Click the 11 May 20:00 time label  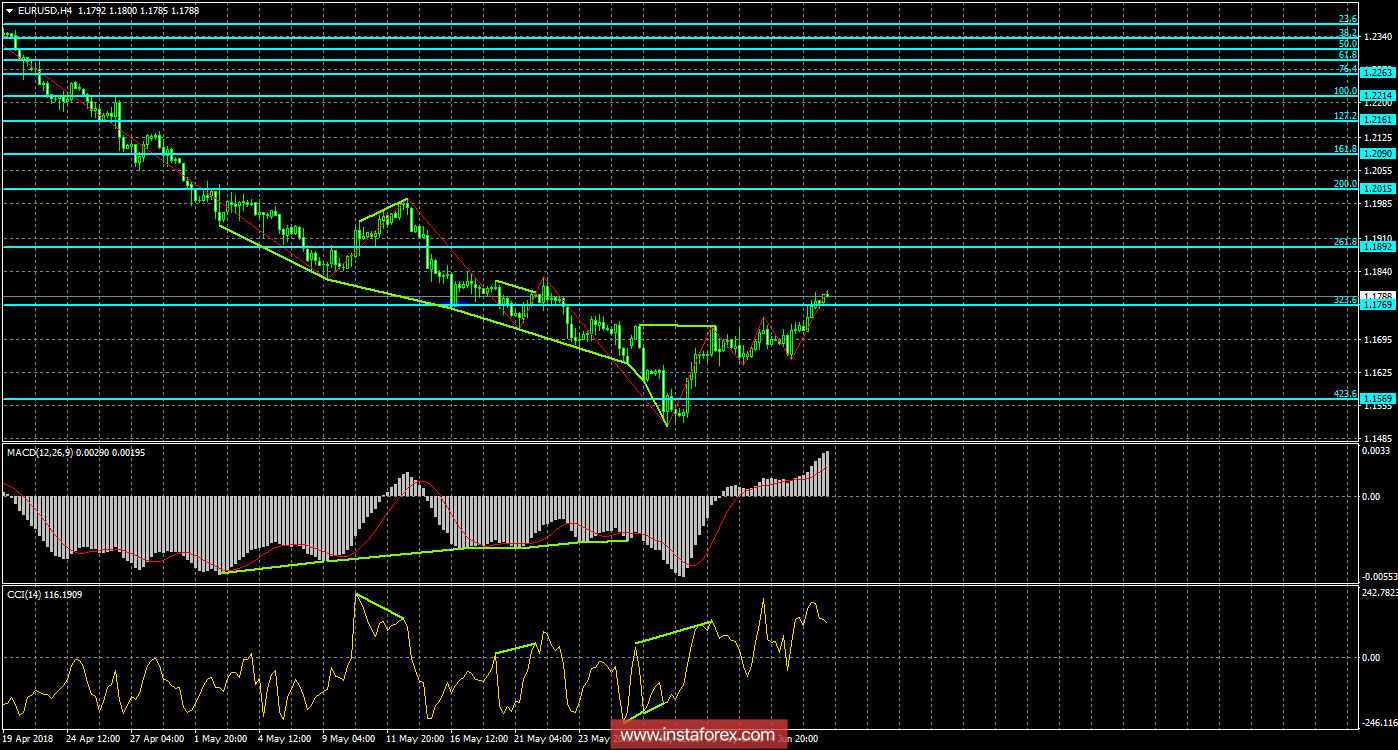[x=416, y=739]
